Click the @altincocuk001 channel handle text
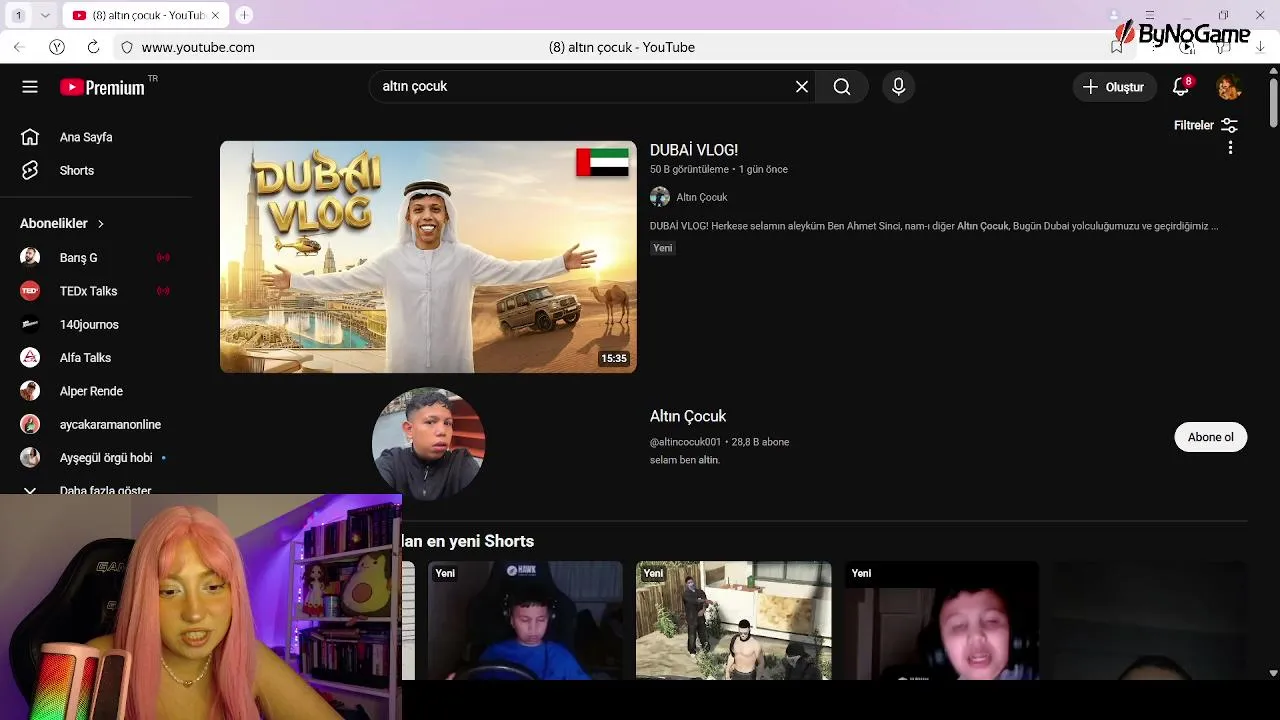 (x=685, y=442)
